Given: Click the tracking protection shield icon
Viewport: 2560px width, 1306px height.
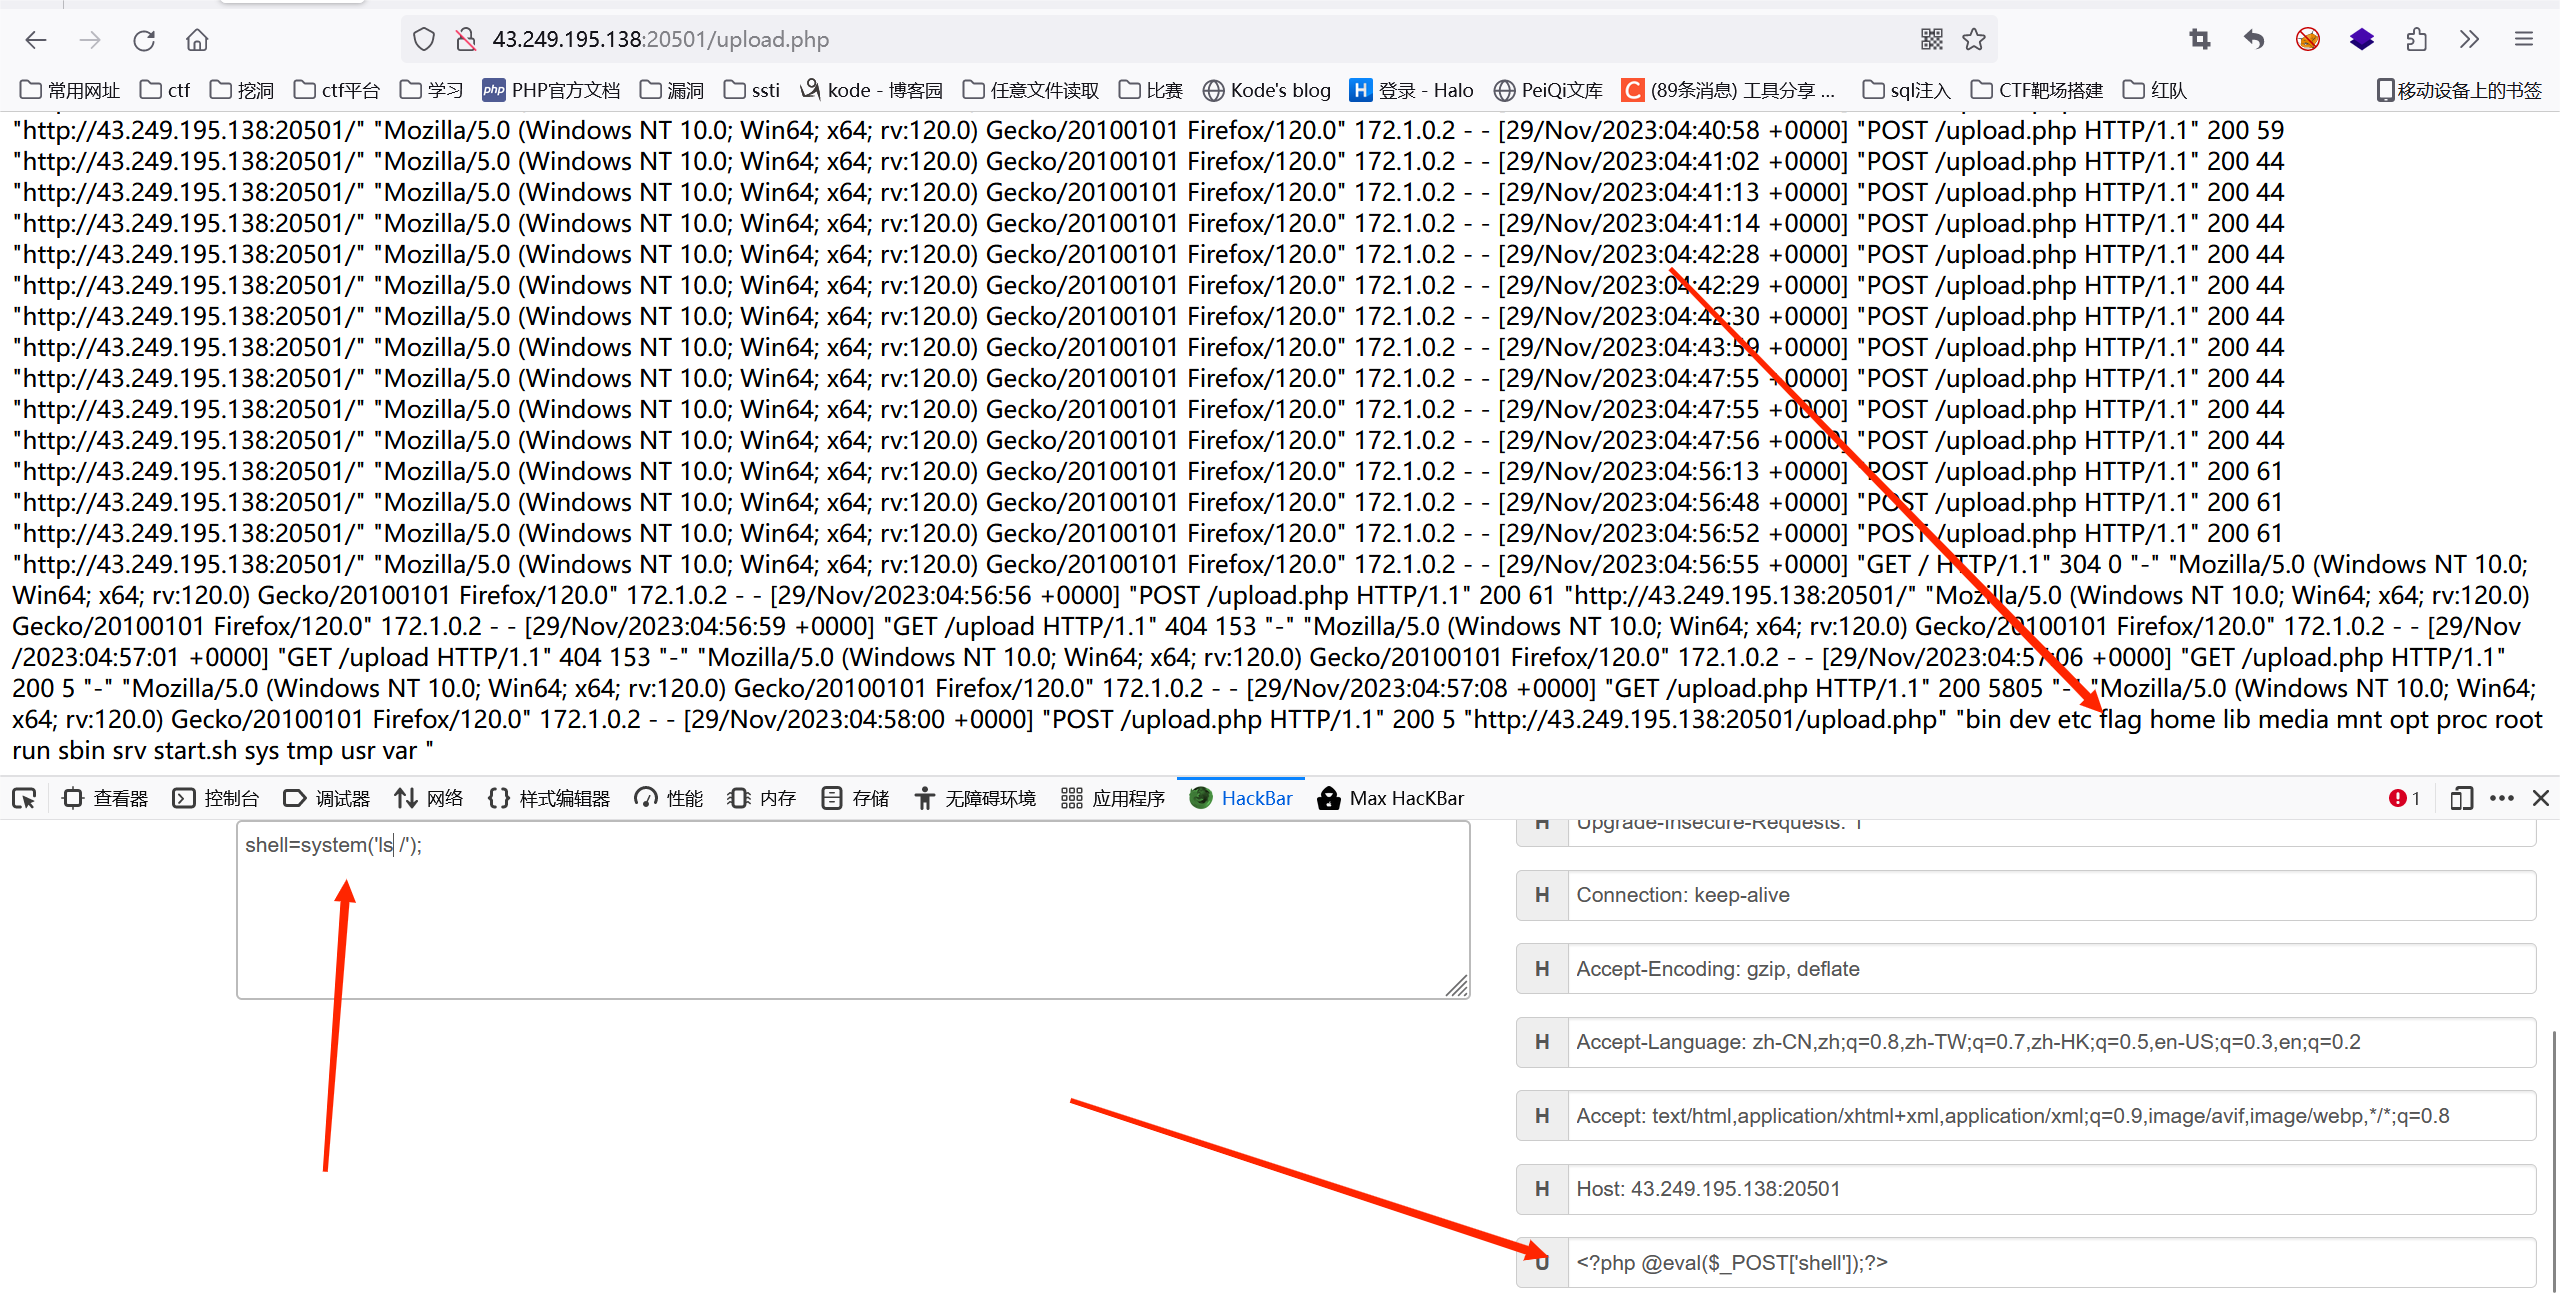Looking at the screenshot, I should pos(424,40).
